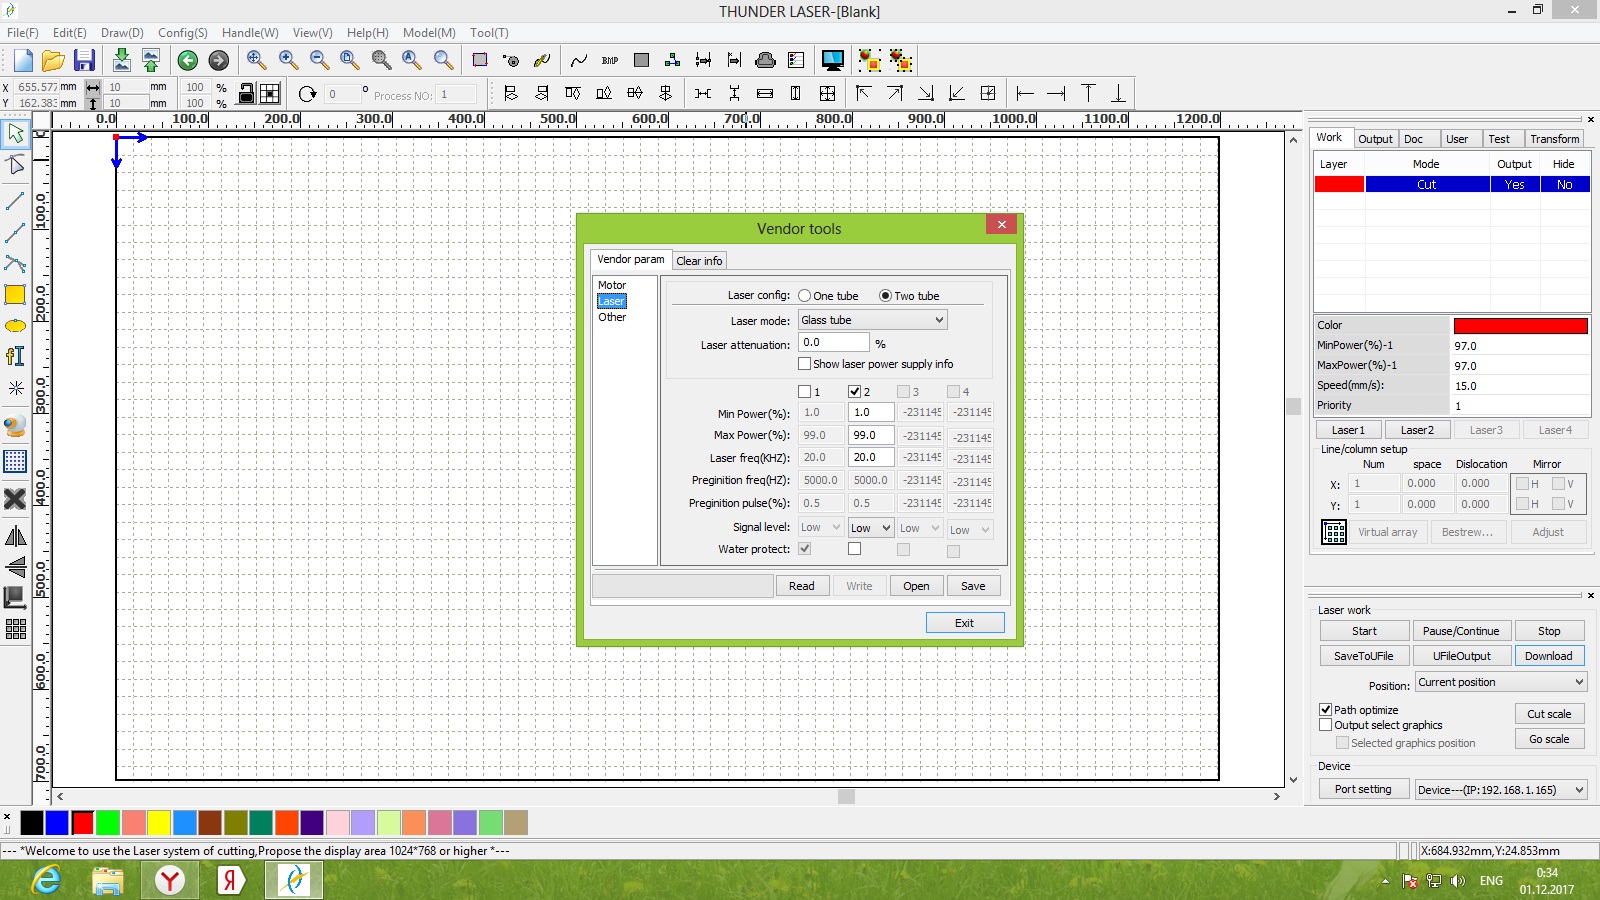1600x900 pixels.
Task: Open the File menu
Action: [22, 32]
